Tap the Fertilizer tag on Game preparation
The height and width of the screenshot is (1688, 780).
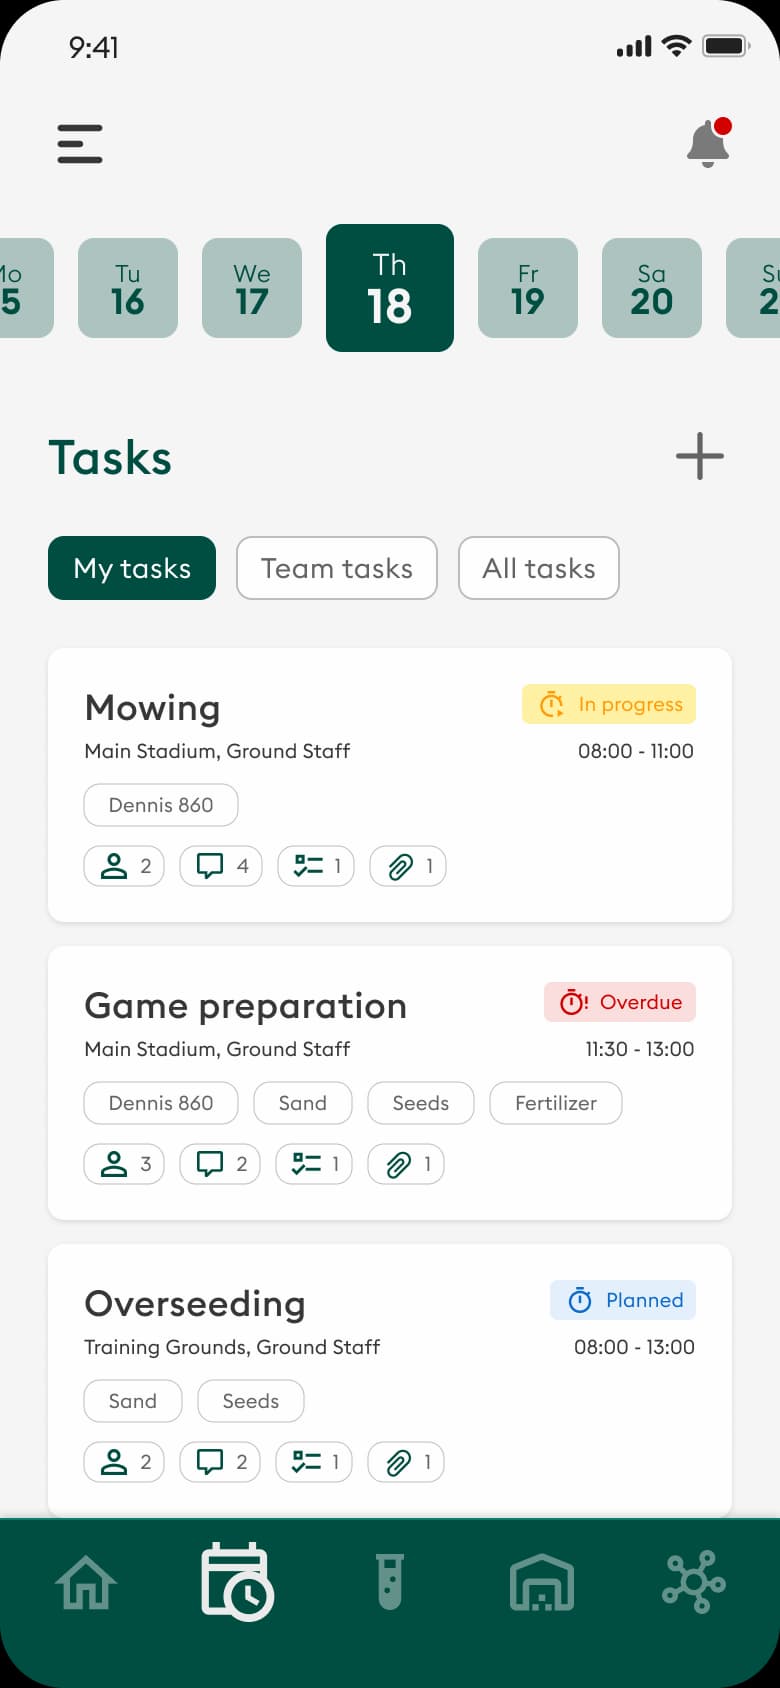coord(555,1103)
